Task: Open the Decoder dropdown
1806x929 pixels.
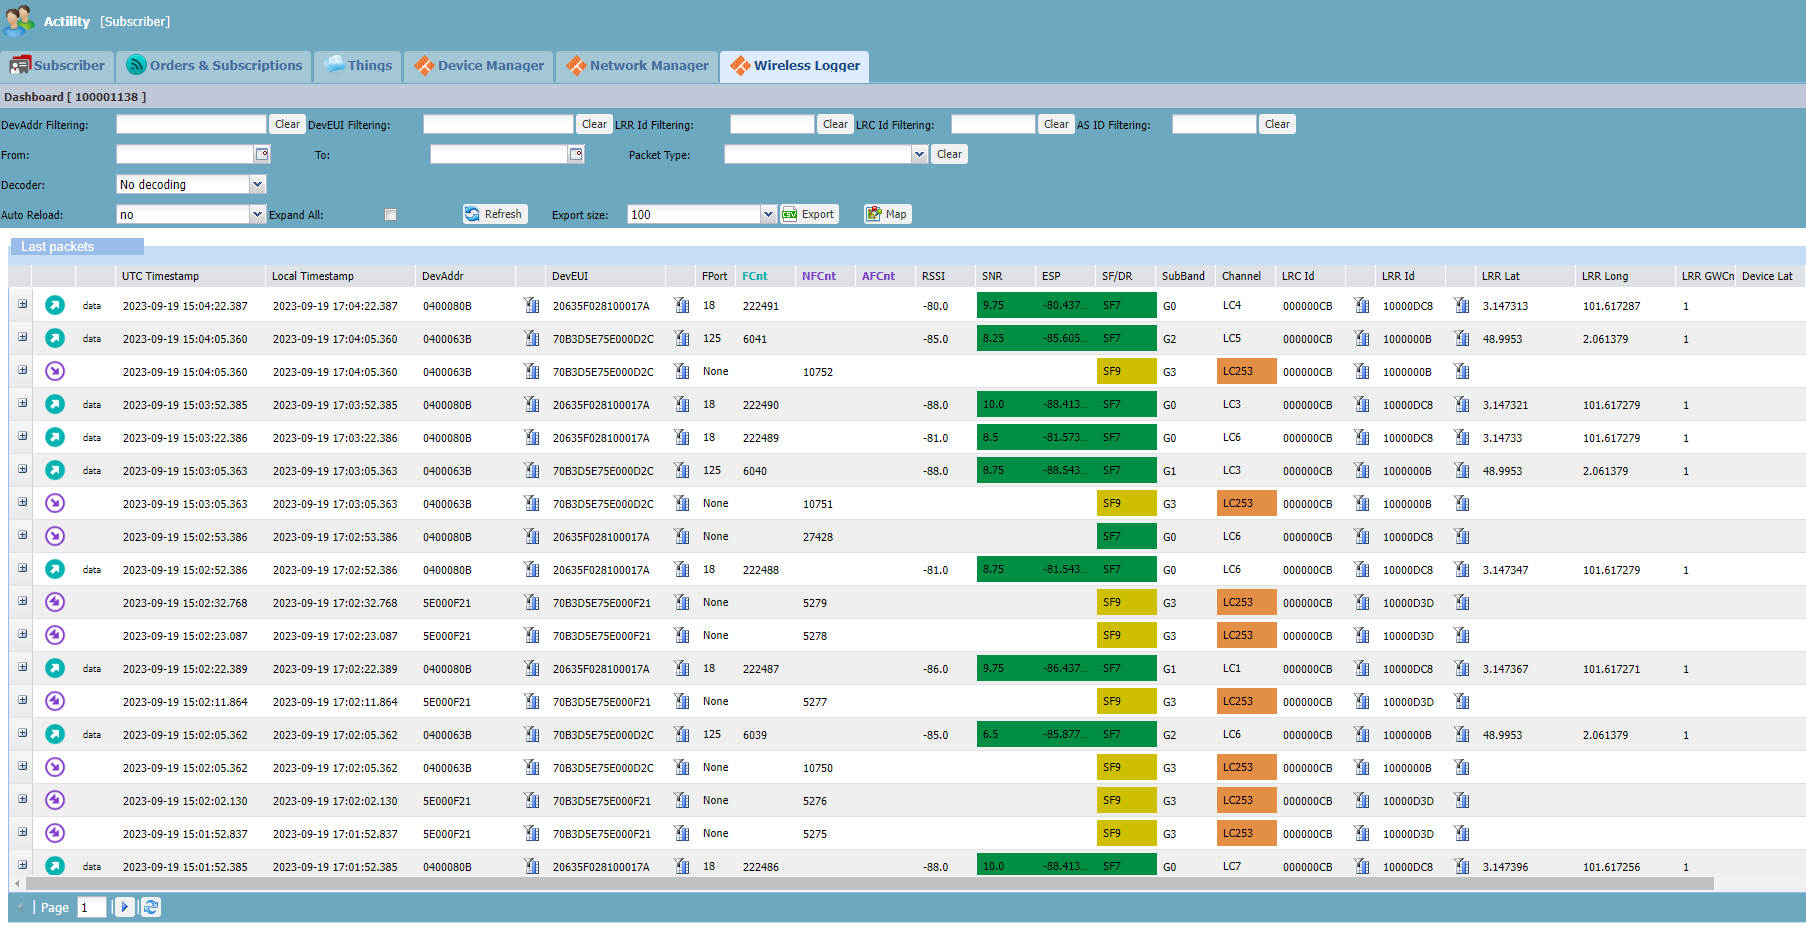Action: point(257,184)
